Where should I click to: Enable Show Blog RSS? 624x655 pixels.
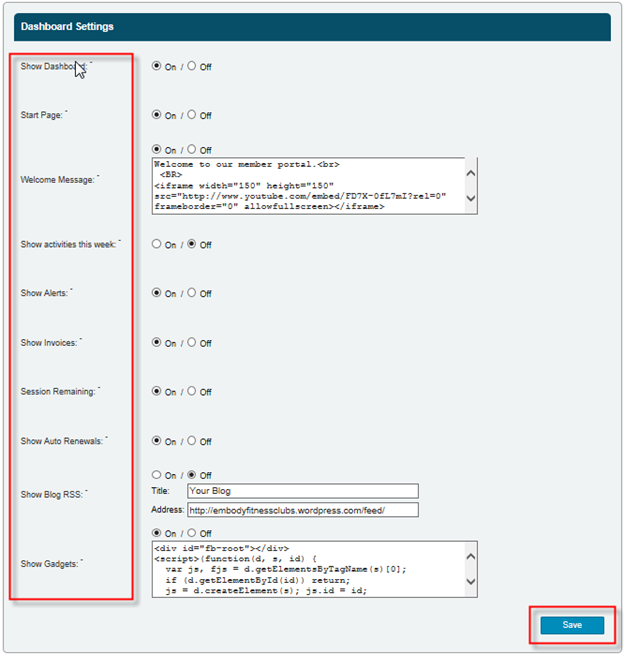click(x=157, y=475)
